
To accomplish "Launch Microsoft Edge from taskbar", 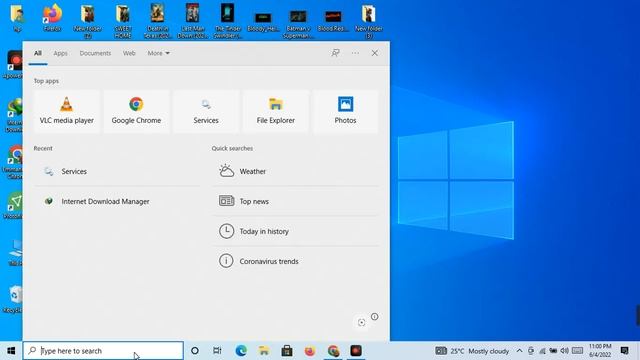I will pyautogui.click(x=241, y=351).
